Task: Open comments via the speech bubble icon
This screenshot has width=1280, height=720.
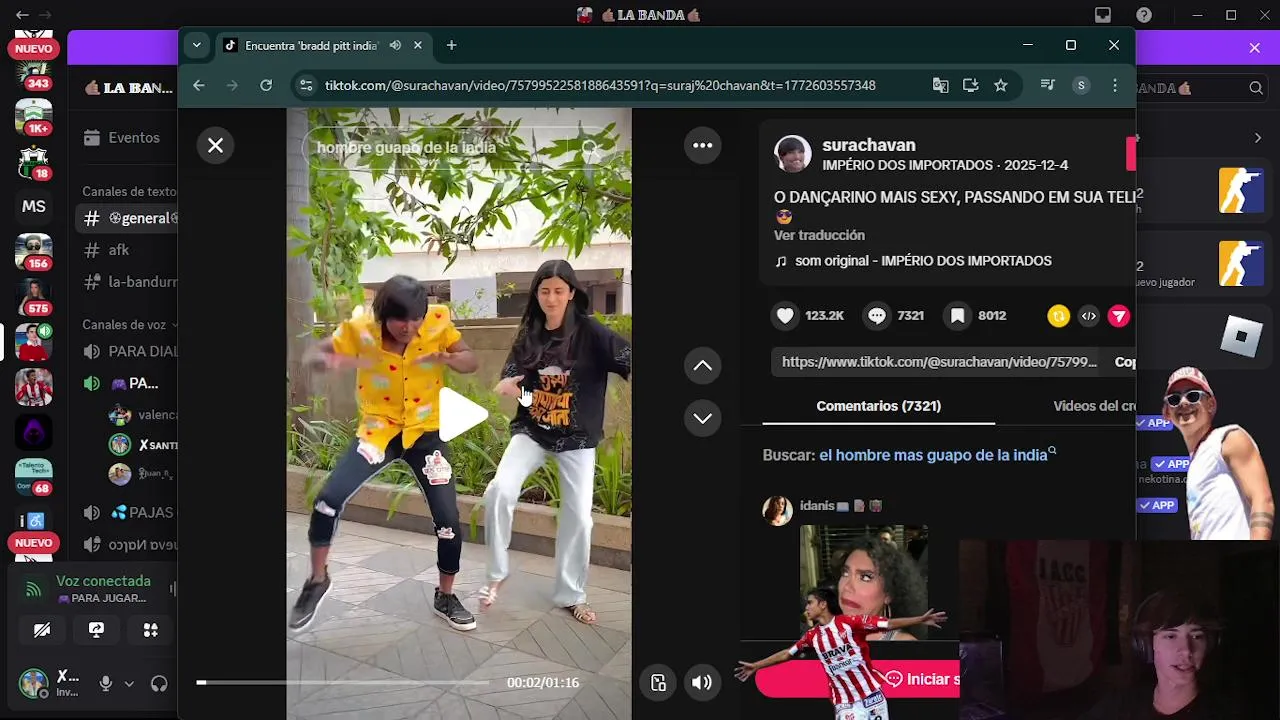Action: [x=877, y=316]
